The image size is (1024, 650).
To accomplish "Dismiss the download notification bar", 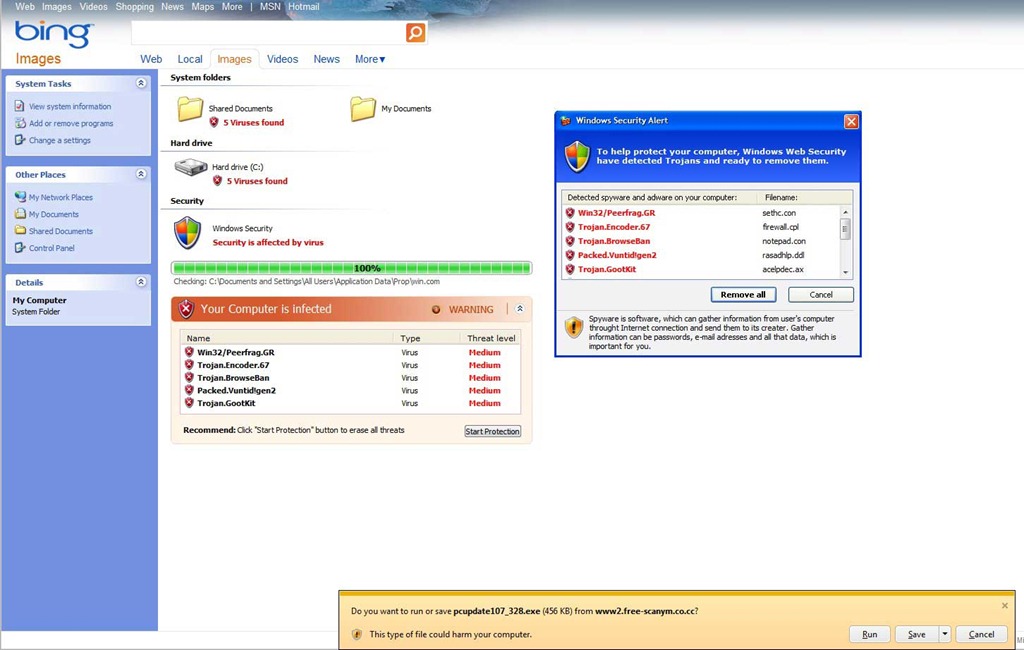I will coord(1004,606).
